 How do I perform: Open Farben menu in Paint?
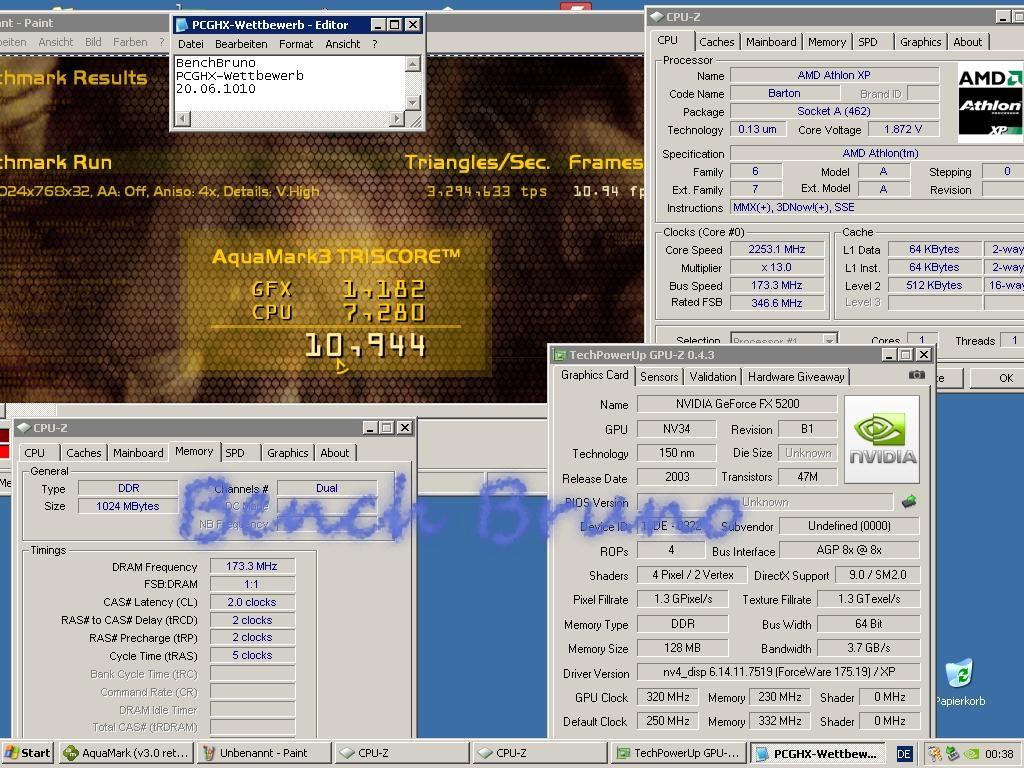(x=130, y=42)
